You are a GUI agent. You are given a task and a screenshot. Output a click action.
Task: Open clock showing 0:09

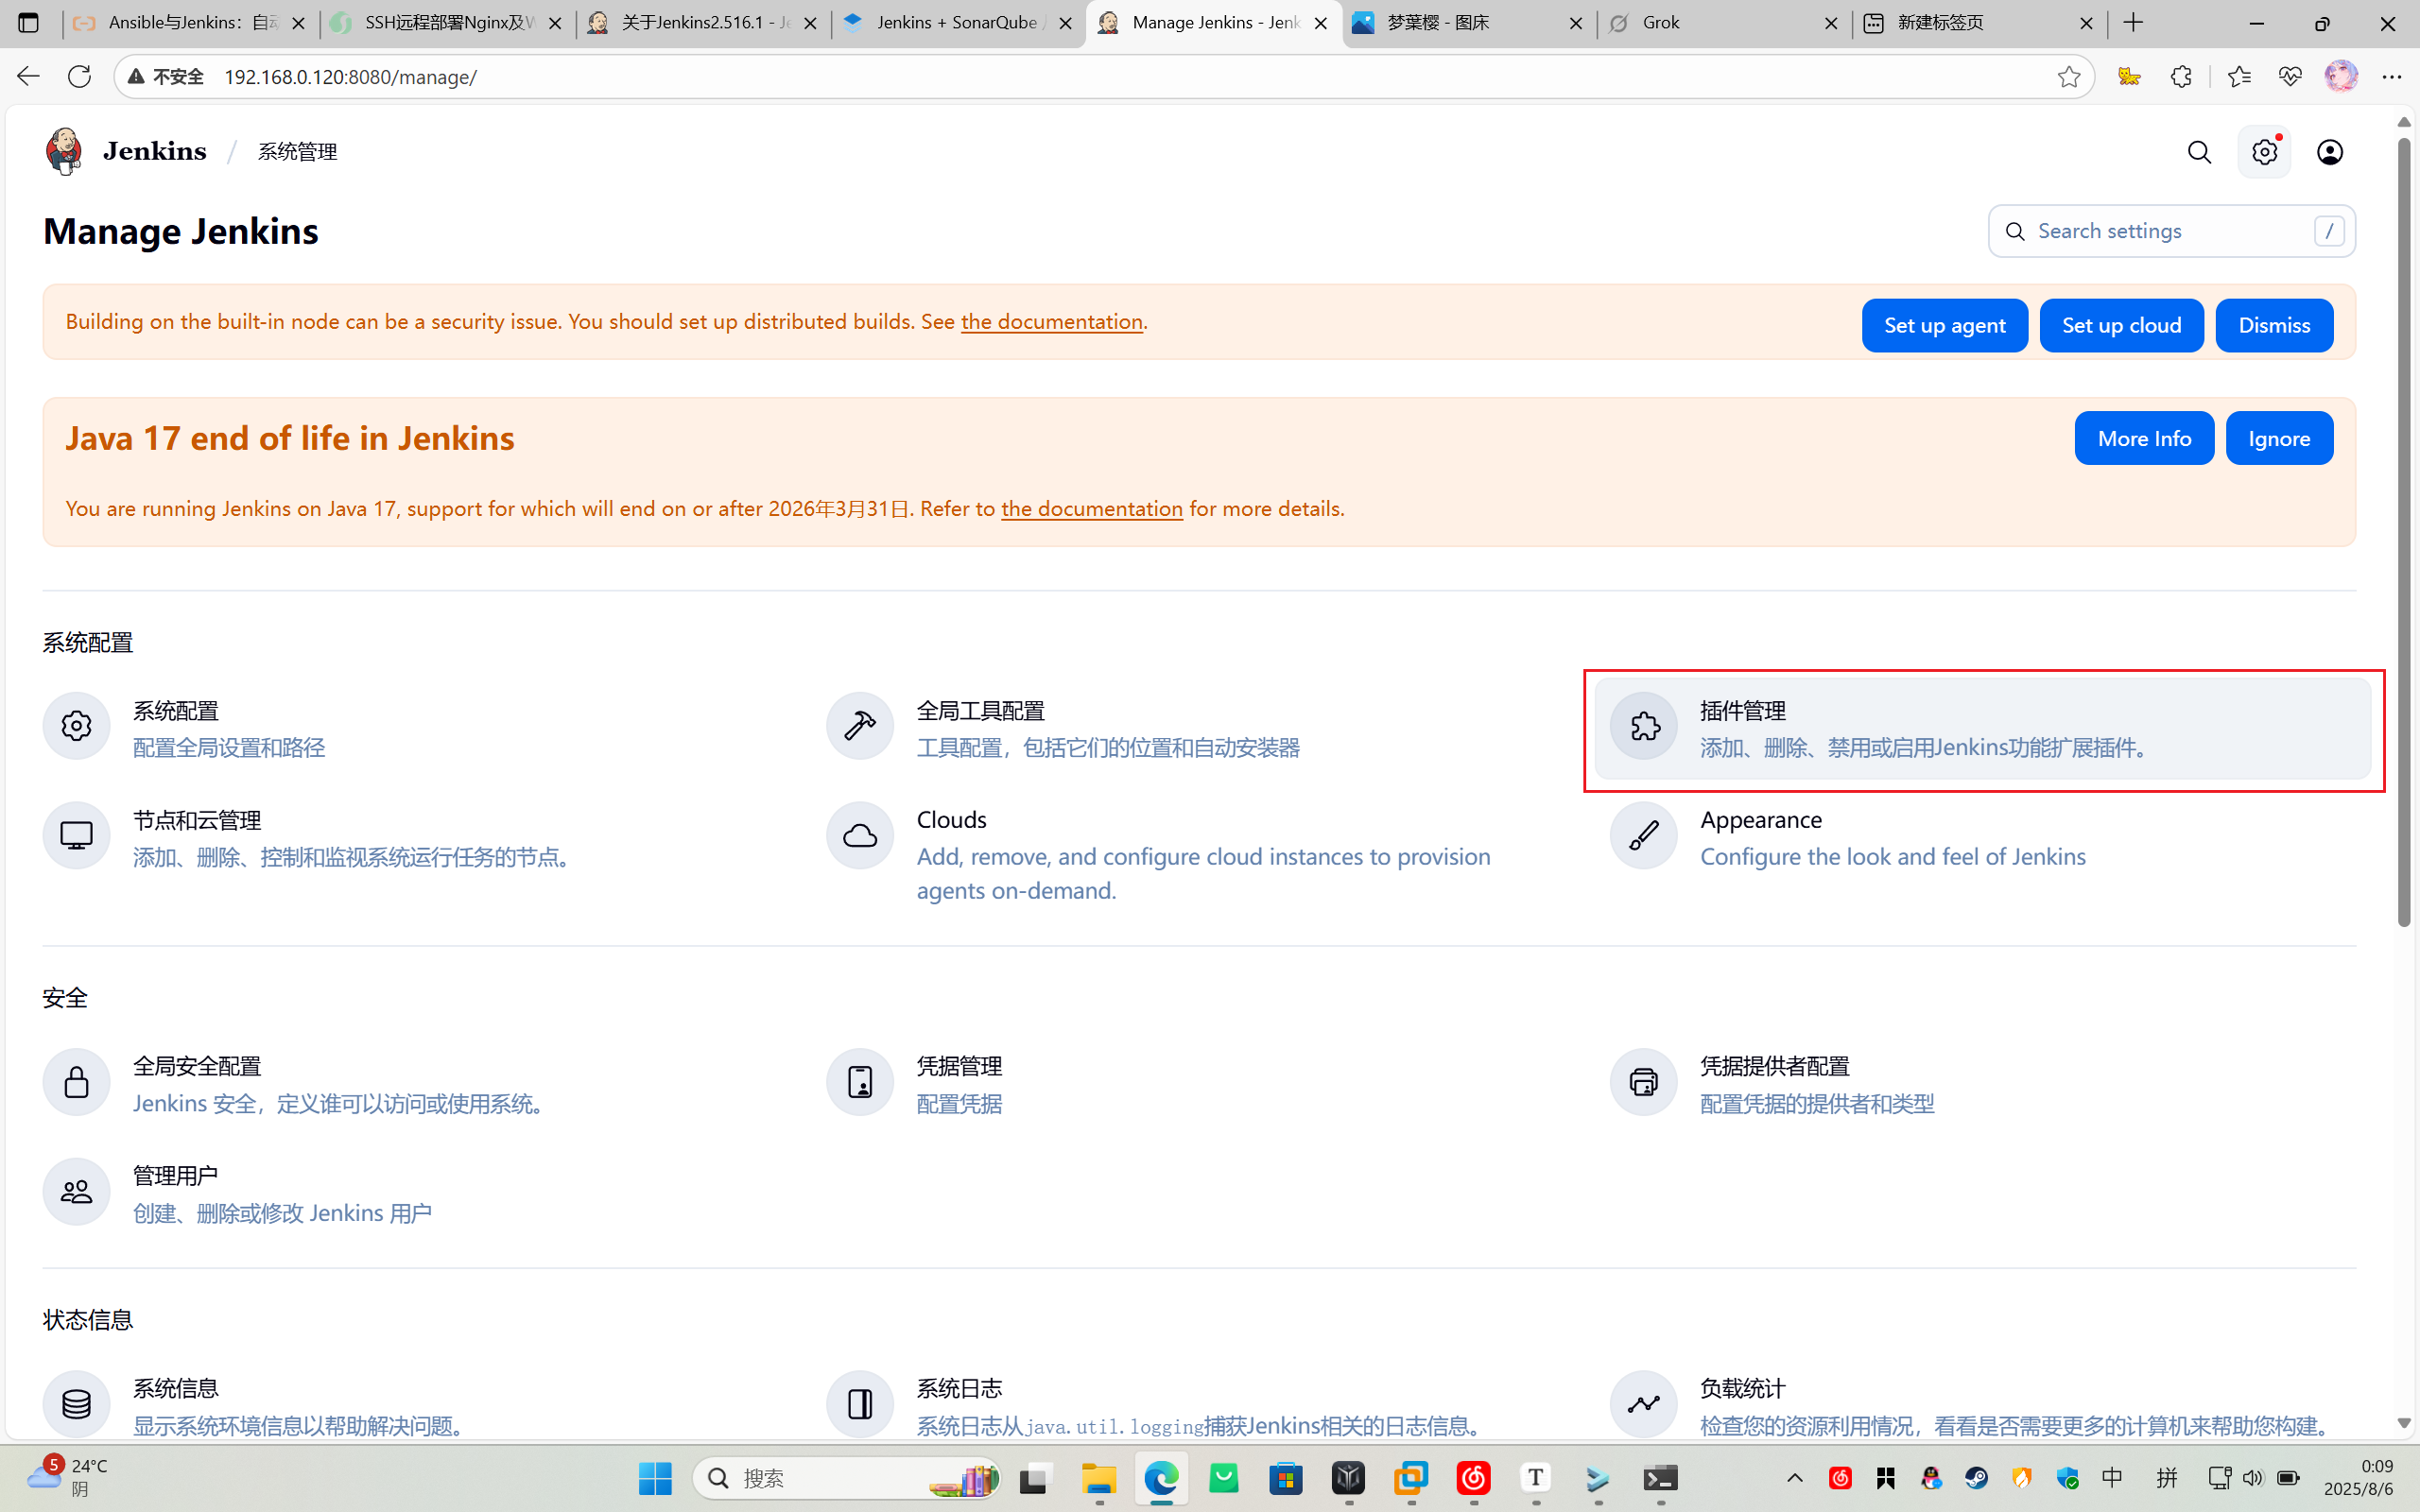coord(2359,1477)
